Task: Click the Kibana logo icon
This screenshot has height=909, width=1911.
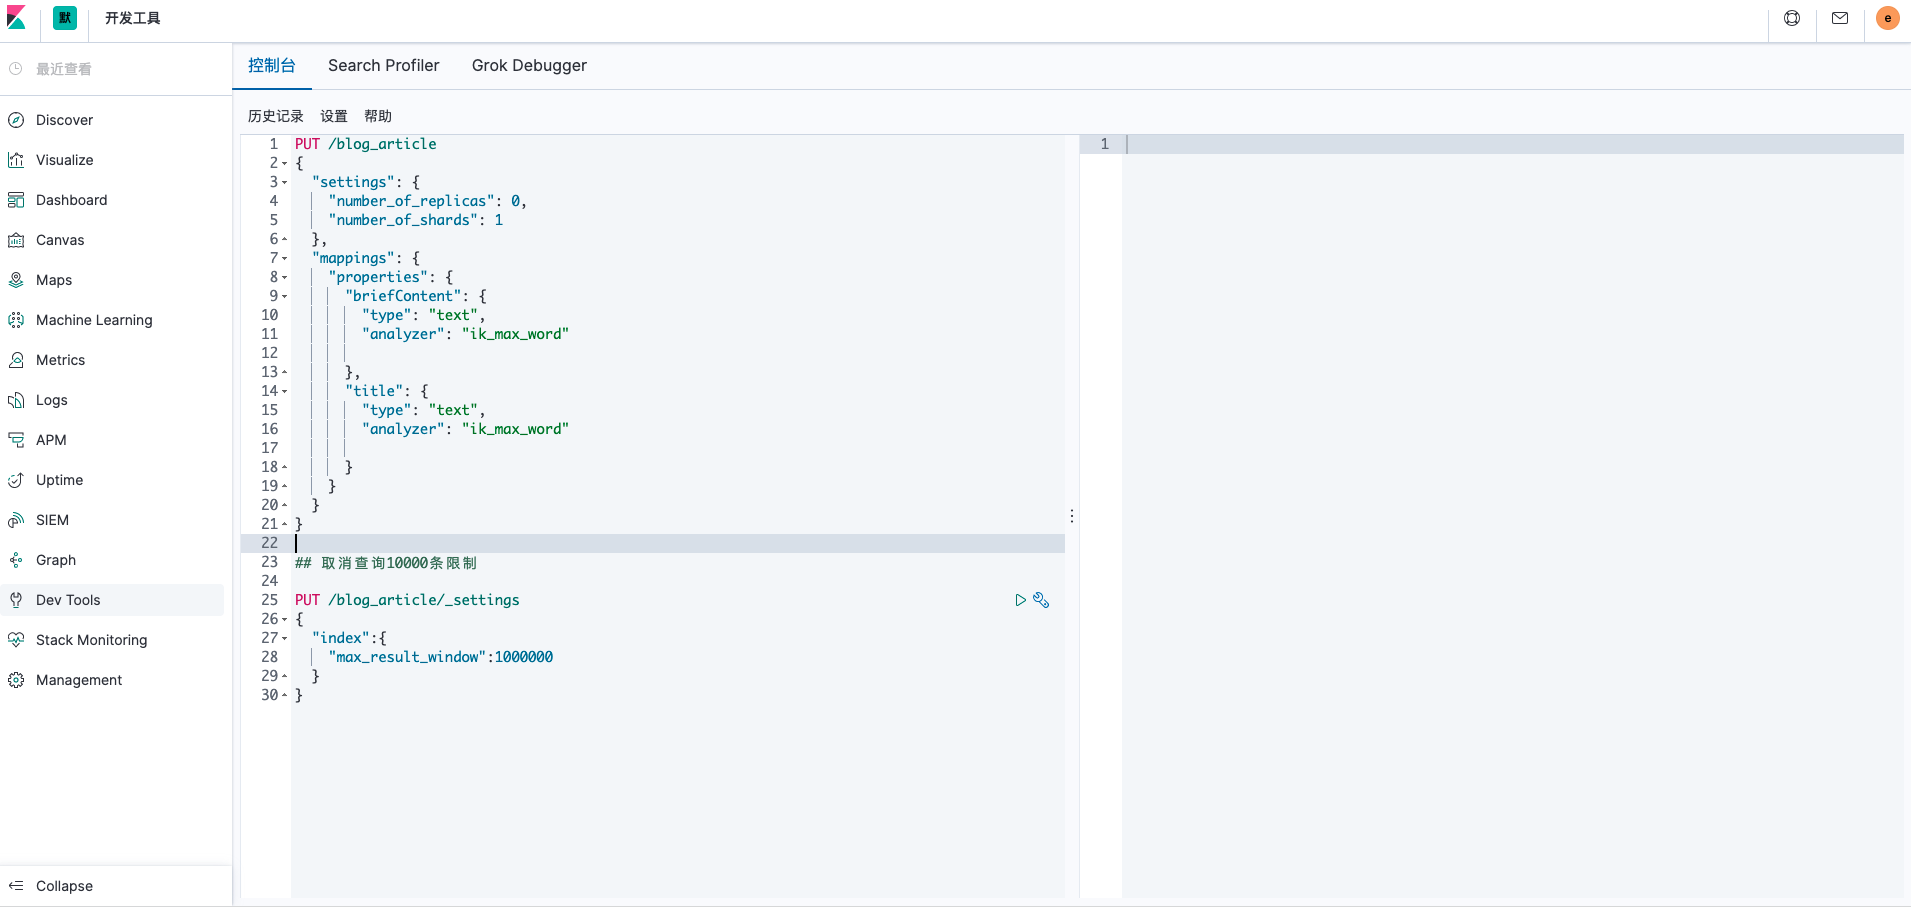Action: coord(16,18)
